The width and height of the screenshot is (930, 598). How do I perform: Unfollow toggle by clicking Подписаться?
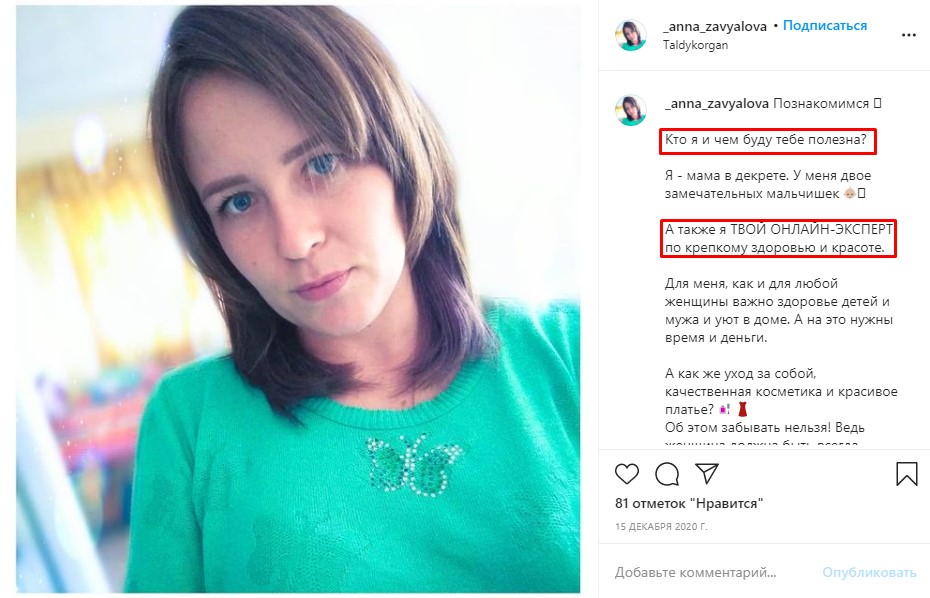[x=824, y=26]
